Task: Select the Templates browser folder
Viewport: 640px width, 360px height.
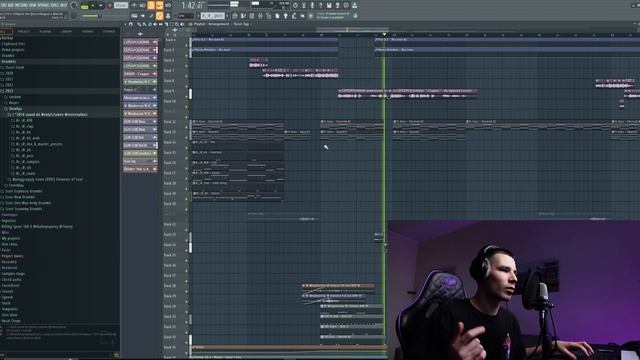Action: pos(9,309)
